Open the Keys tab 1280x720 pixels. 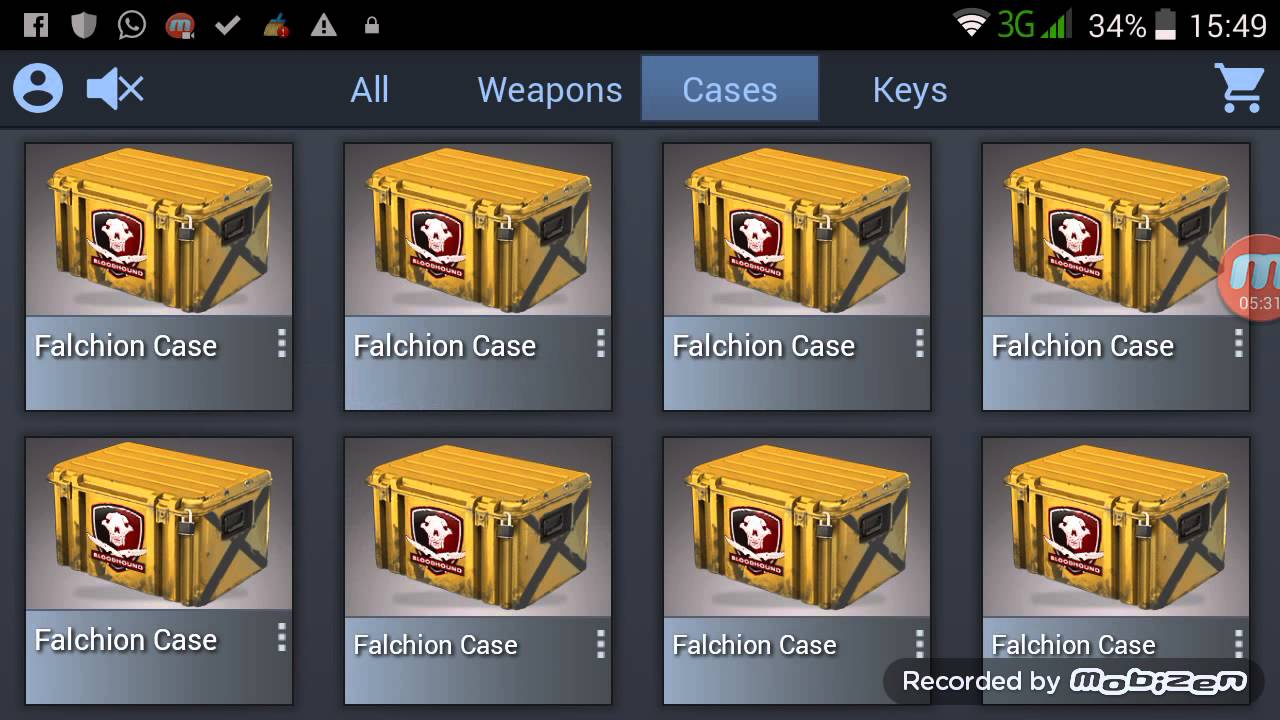pos(910,90)
